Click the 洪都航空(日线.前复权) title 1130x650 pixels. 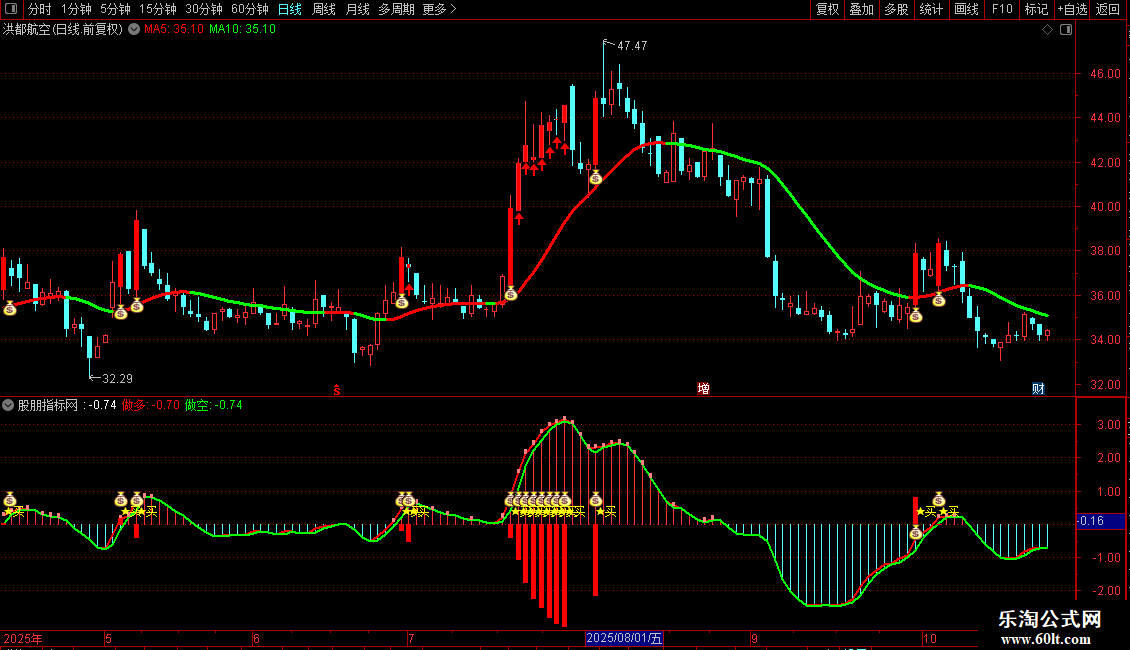point(63,29)
